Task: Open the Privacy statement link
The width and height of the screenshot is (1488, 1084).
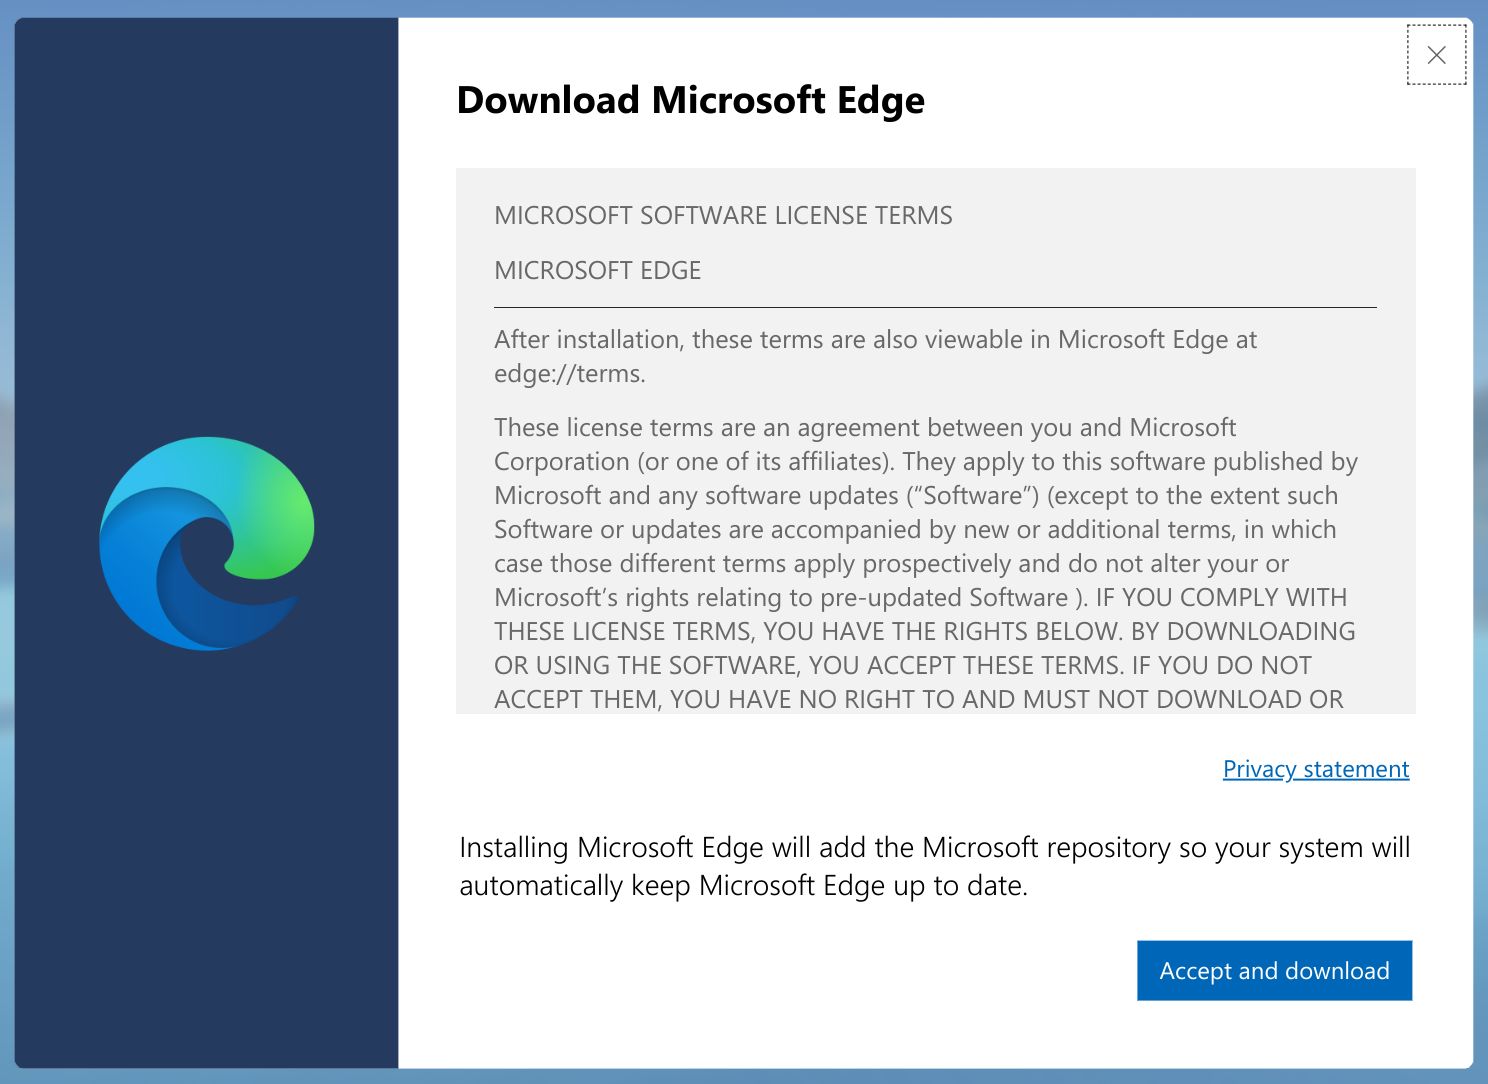Action: coord(1315,768)
